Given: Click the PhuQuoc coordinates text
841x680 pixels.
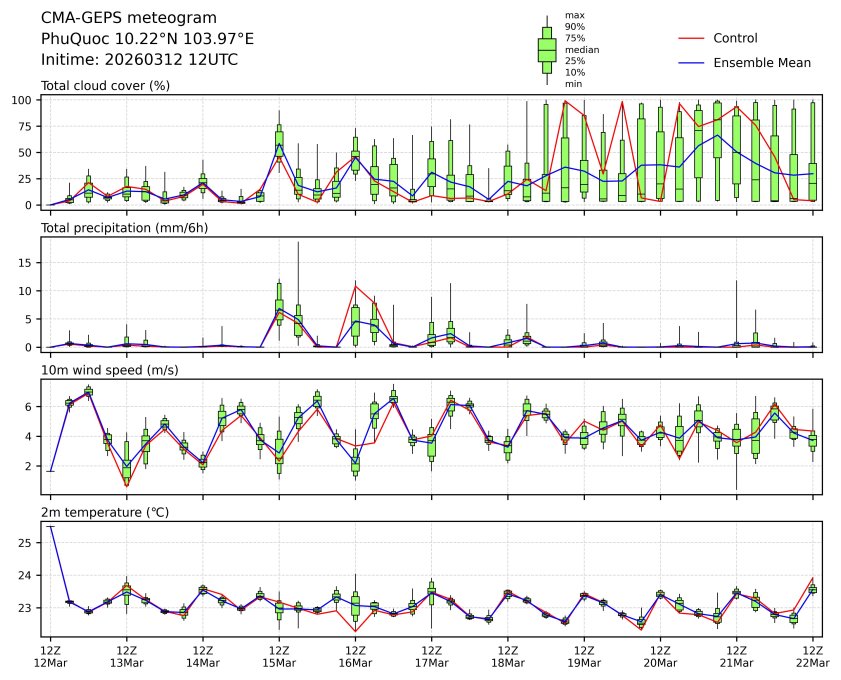Looking at the screenshot, I should [147, 38].
